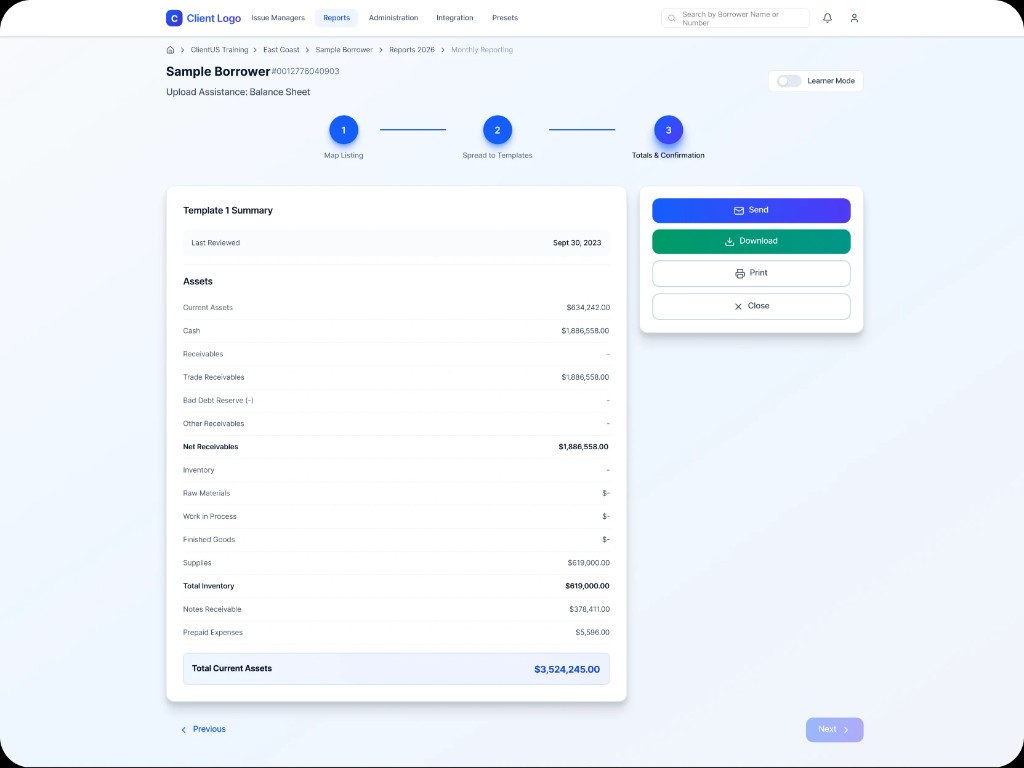The width and height of the screenshot is (1024, 768).
Task: Select the Supplies row label
Action: pyautogui.click(x=197, y=563)
